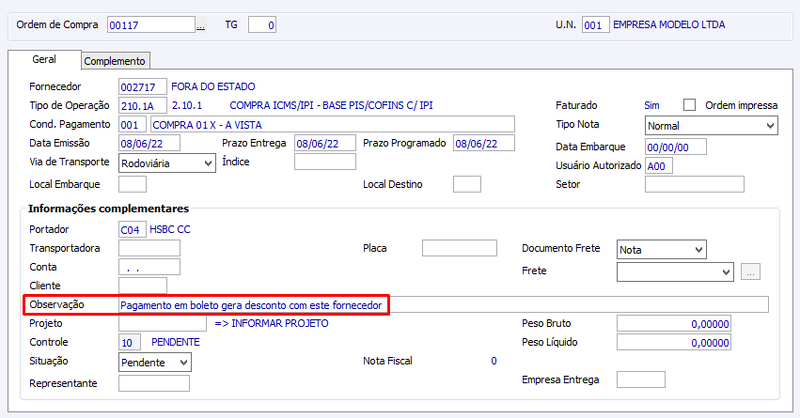Click the TG field

tap(262, 25)
